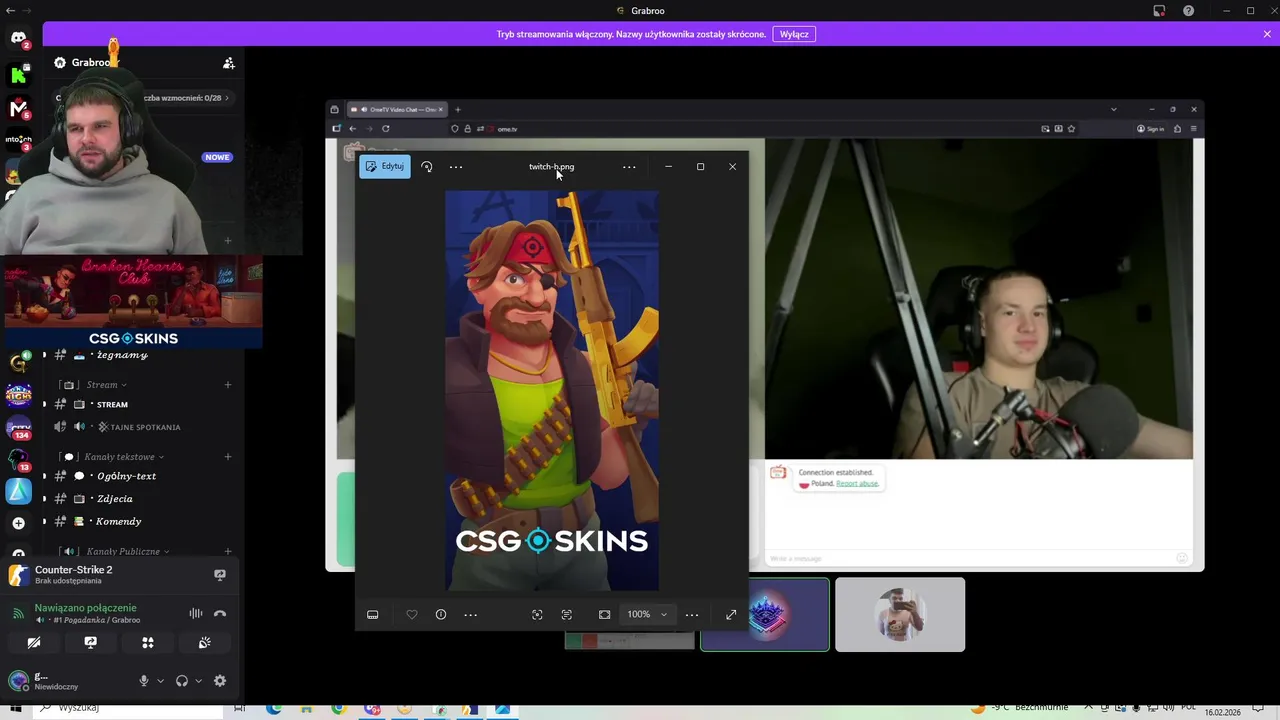
Task: Click the scan text icon in Photos viewer
Action: [x=567, y=614]
